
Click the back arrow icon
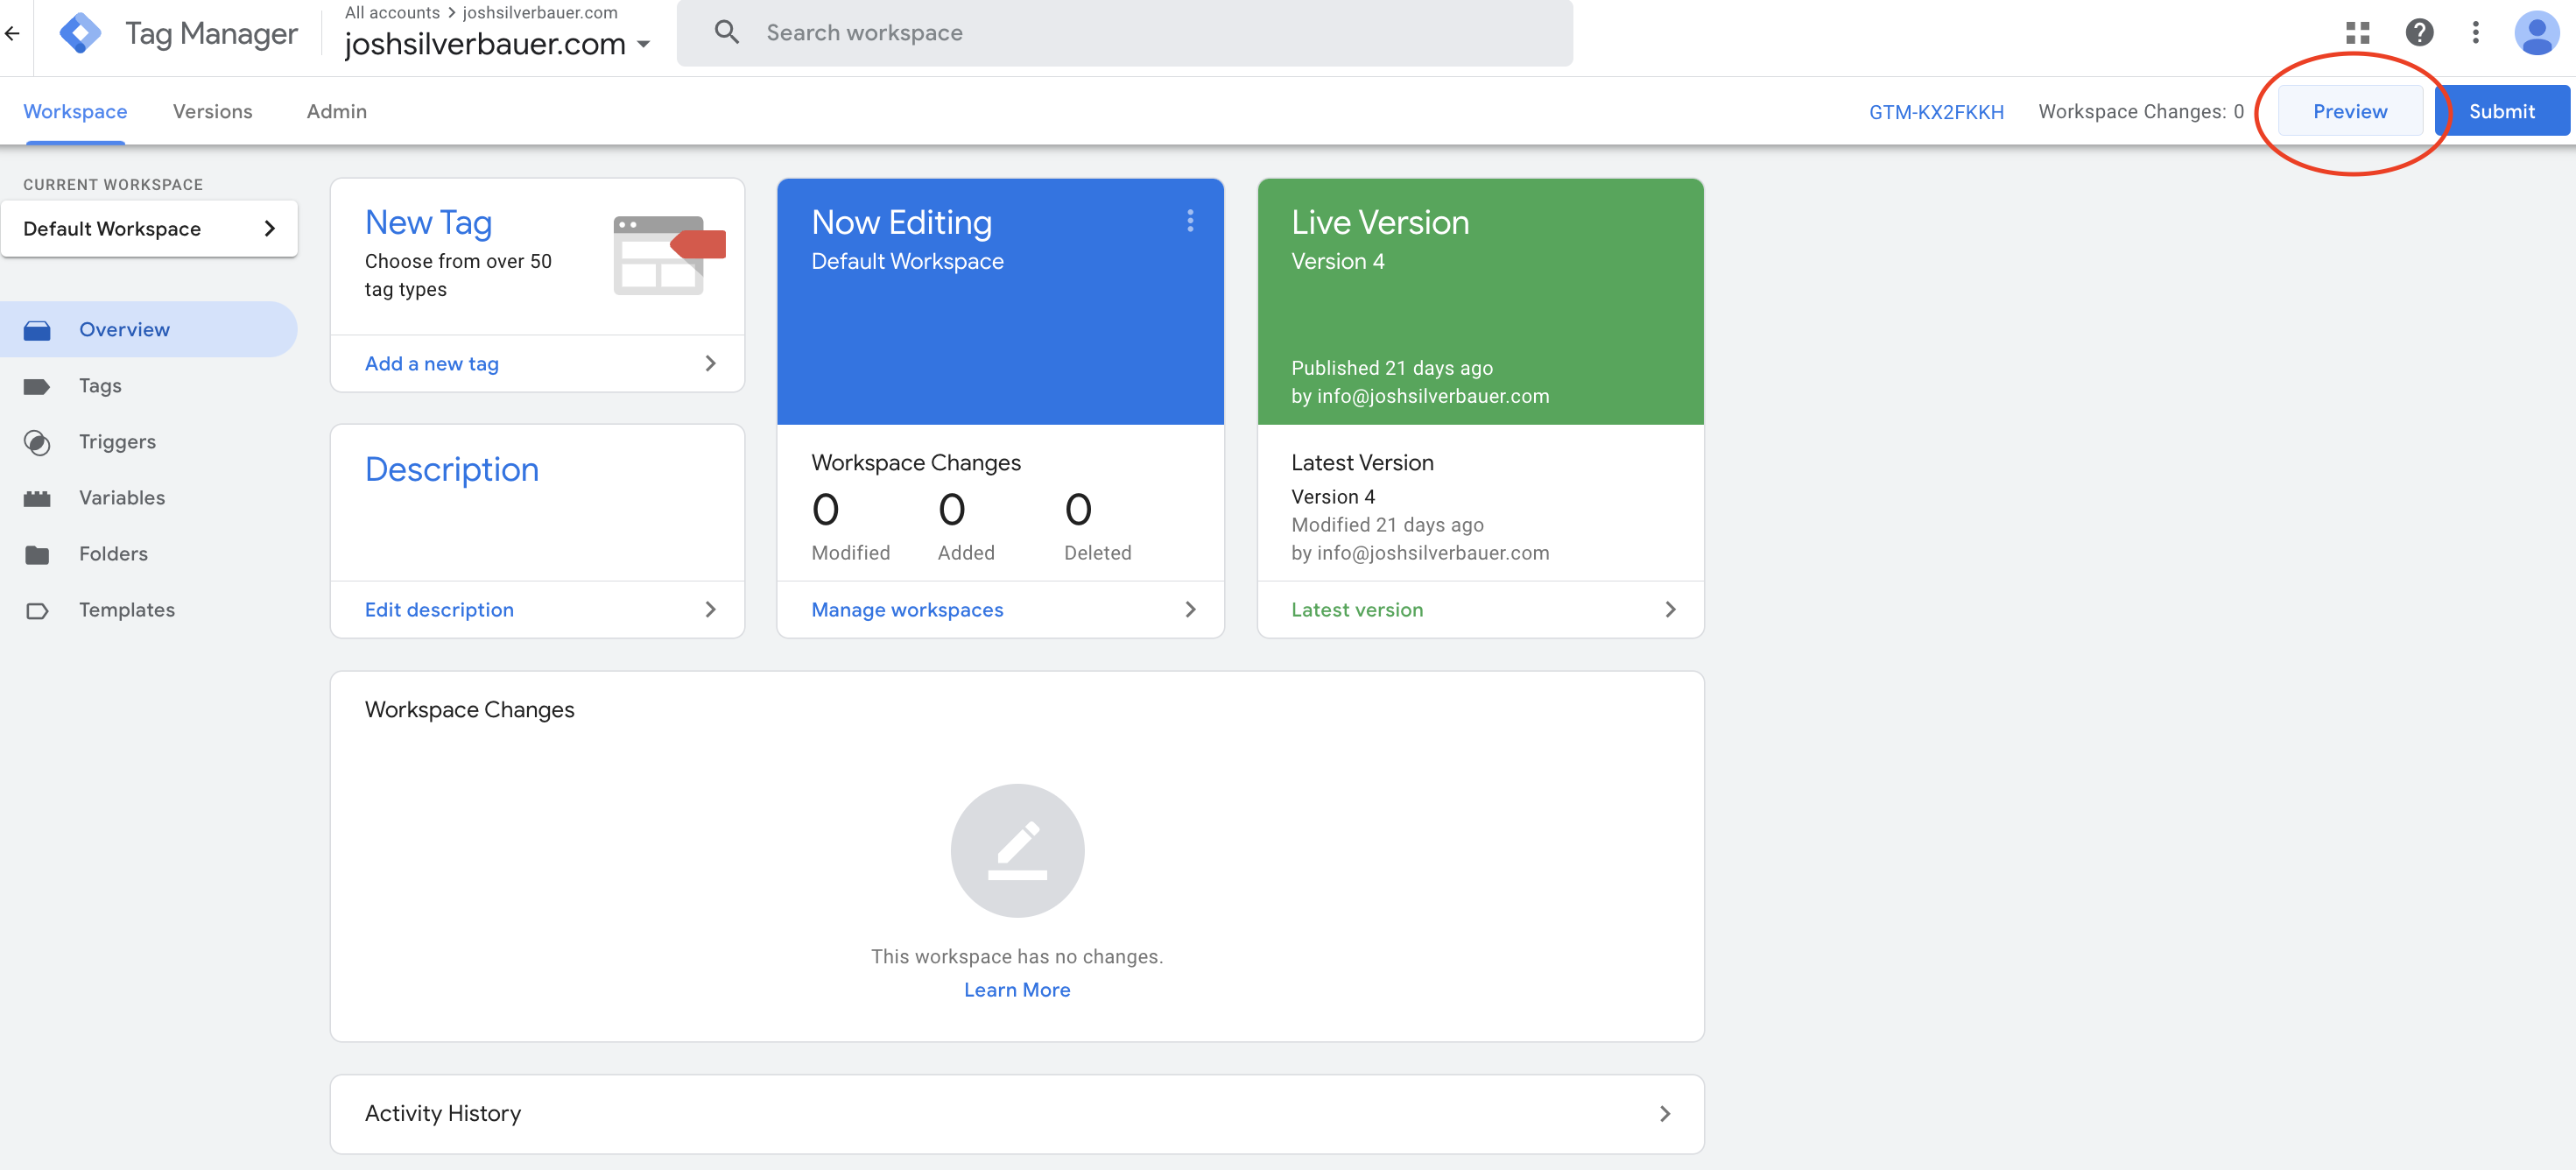[12, 33]
